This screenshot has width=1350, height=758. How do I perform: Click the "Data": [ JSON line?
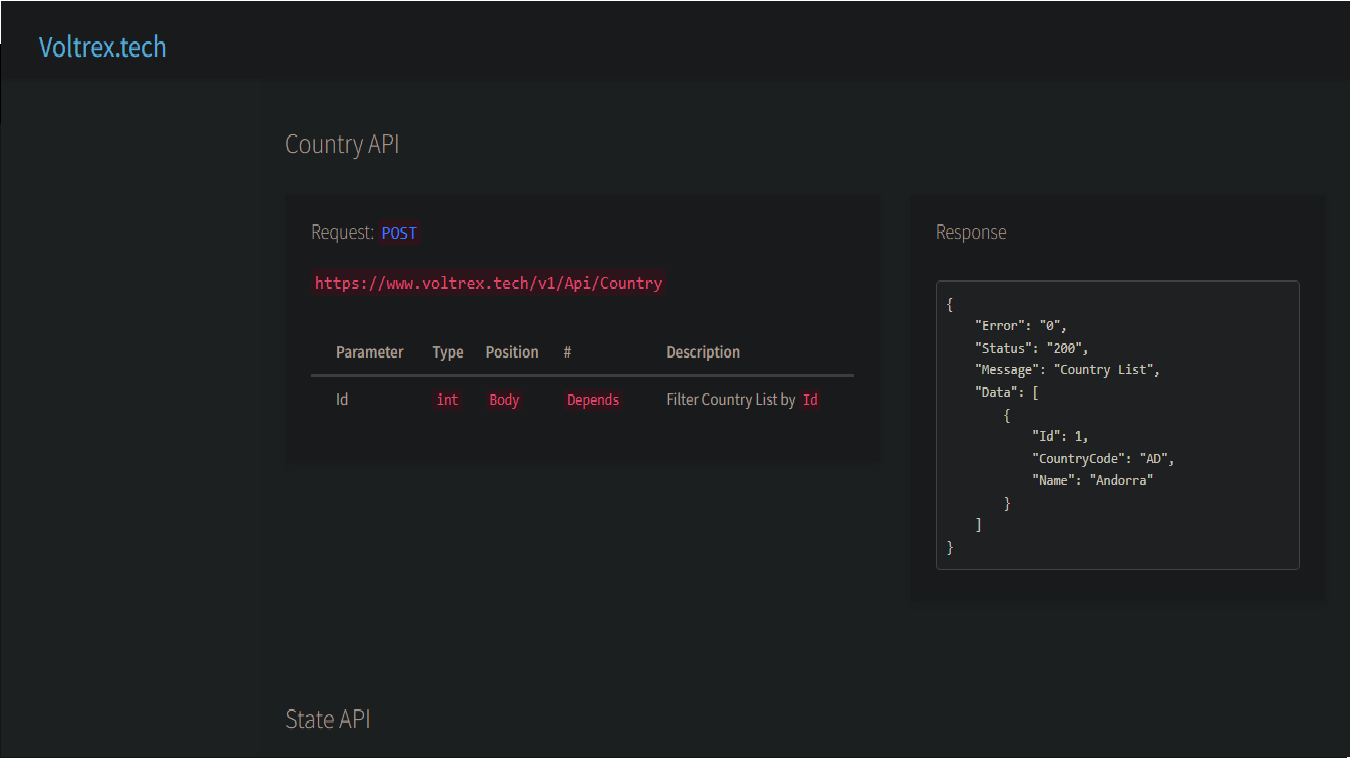click(1007, 392)
